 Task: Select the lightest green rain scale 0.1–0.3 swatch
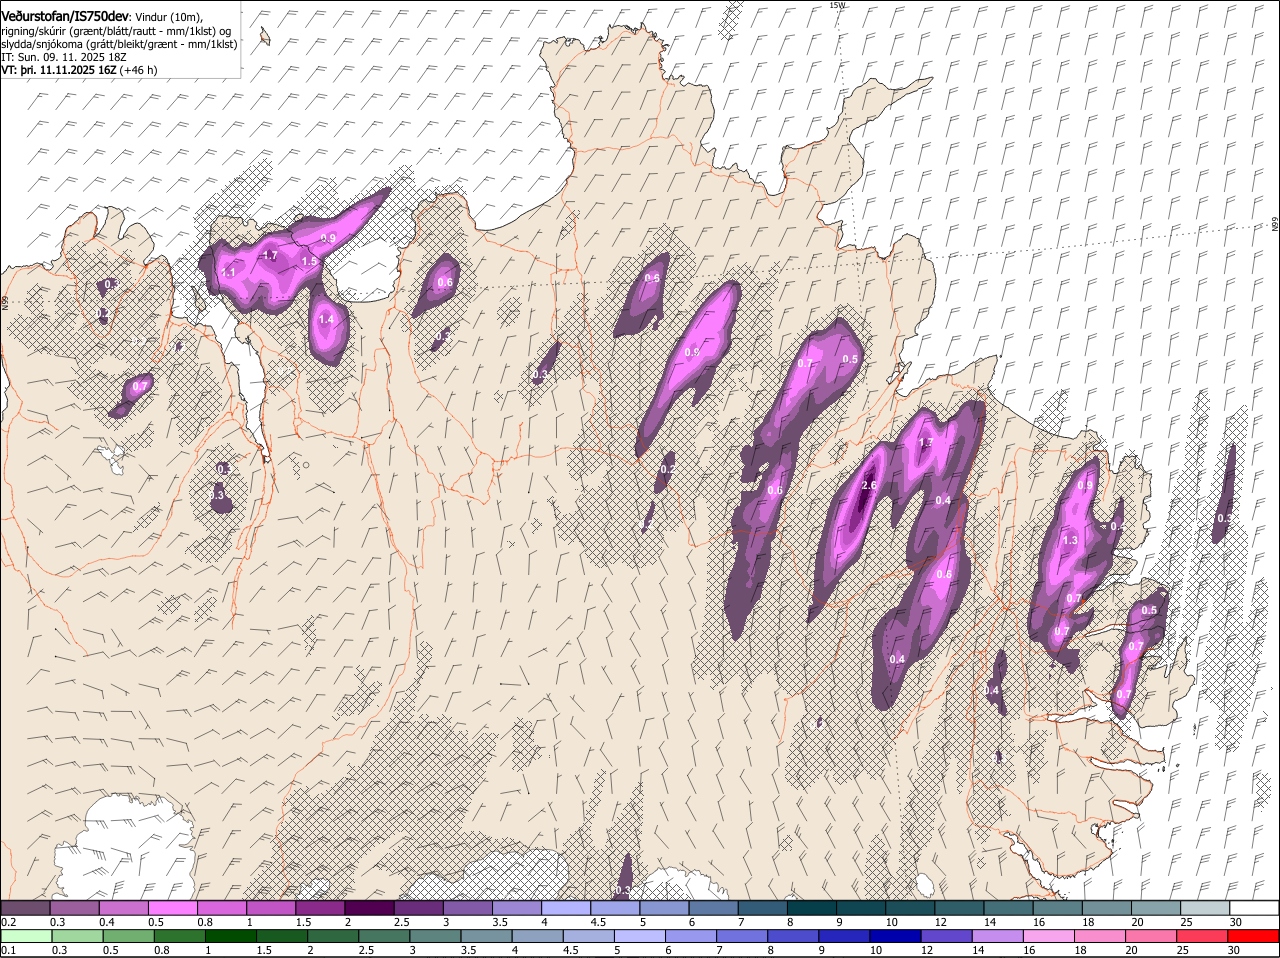tap(27, 936)
